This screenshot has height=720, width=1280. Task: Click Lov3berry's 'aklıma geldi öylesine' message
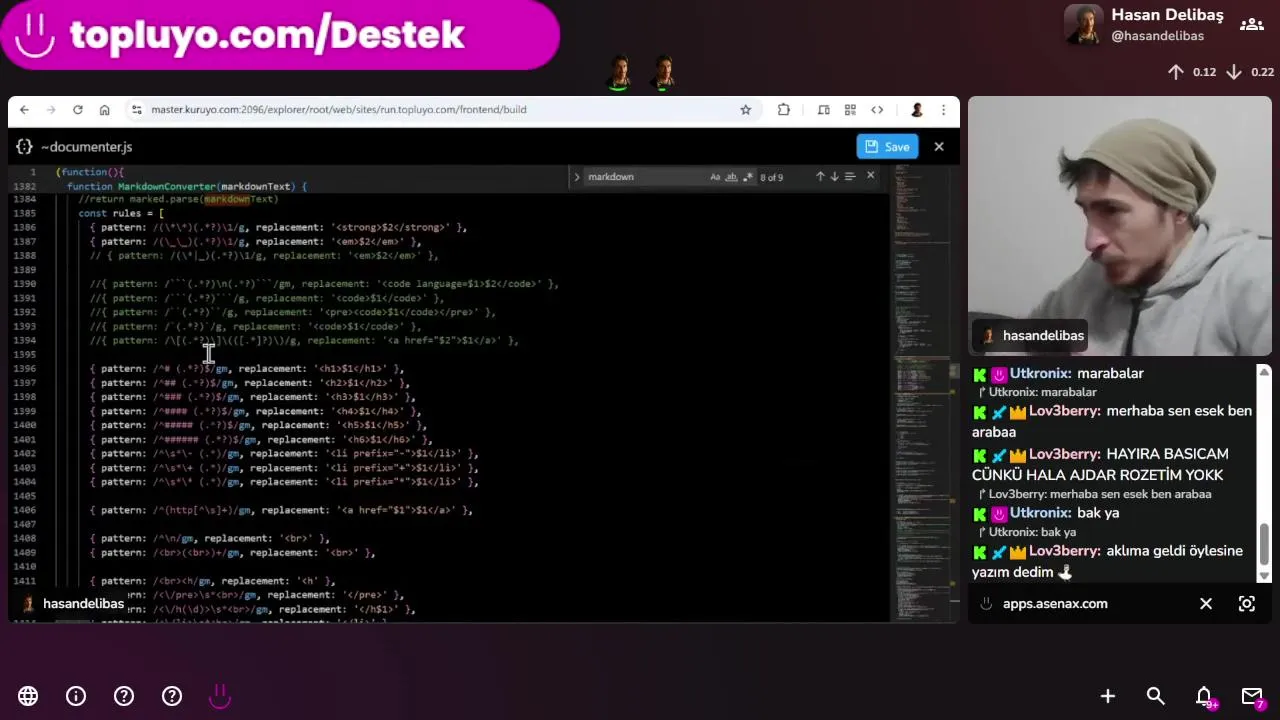click(1107, 561)
